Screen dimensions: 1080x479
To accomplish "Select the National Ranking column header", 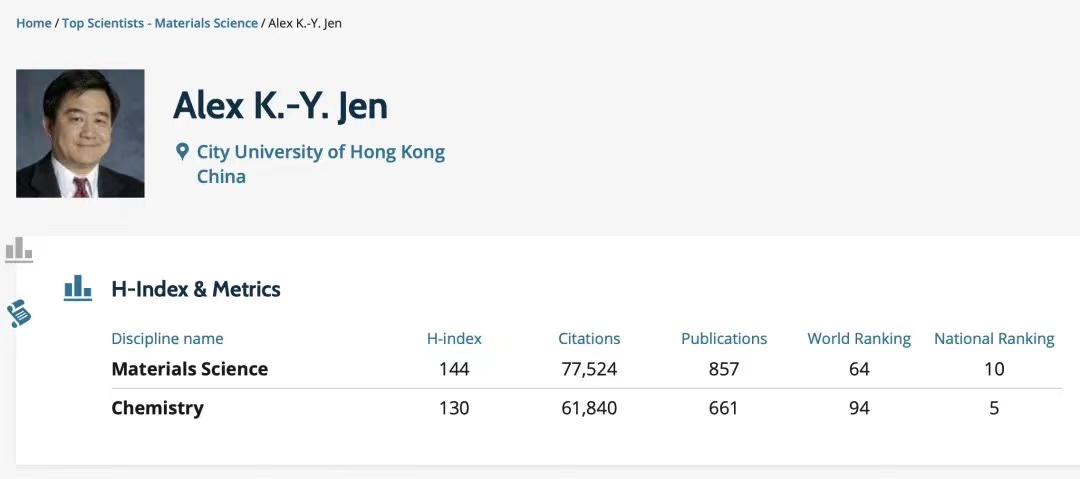I will point(994,339).
